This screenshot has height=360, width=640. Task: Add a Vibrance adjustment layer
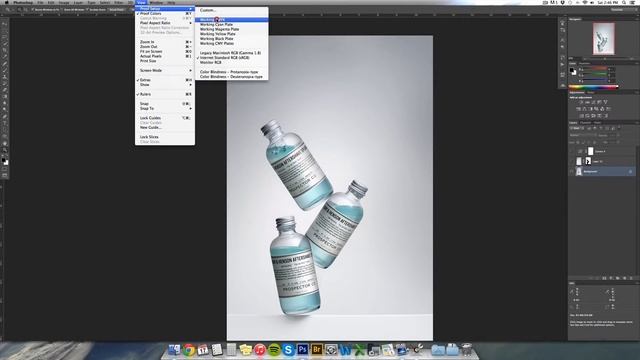point(605,102)
